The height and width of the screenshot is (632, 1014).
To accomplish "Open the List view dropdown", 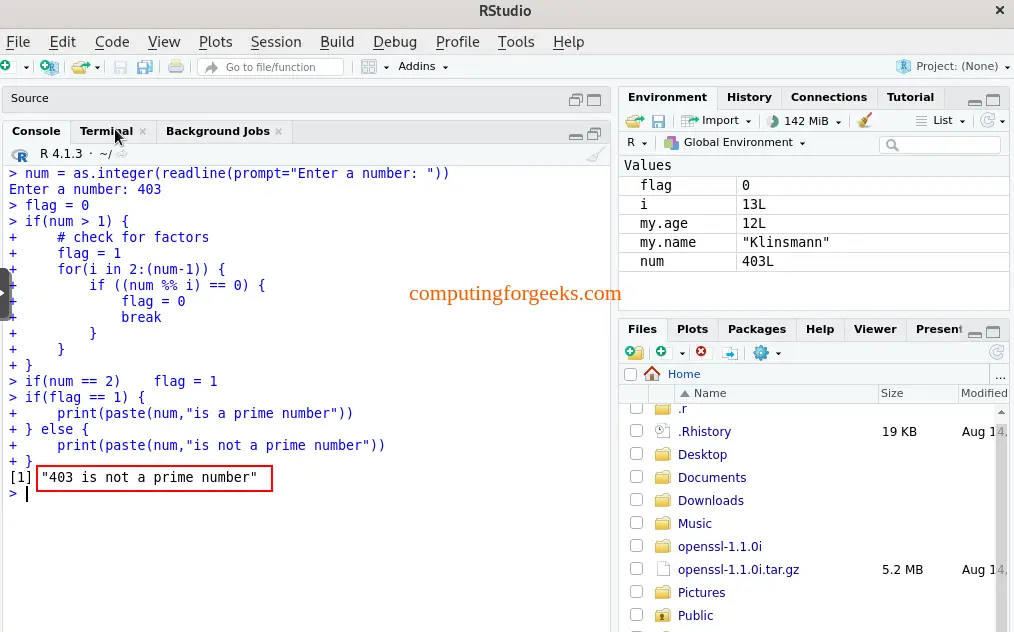I will point(941,120).
